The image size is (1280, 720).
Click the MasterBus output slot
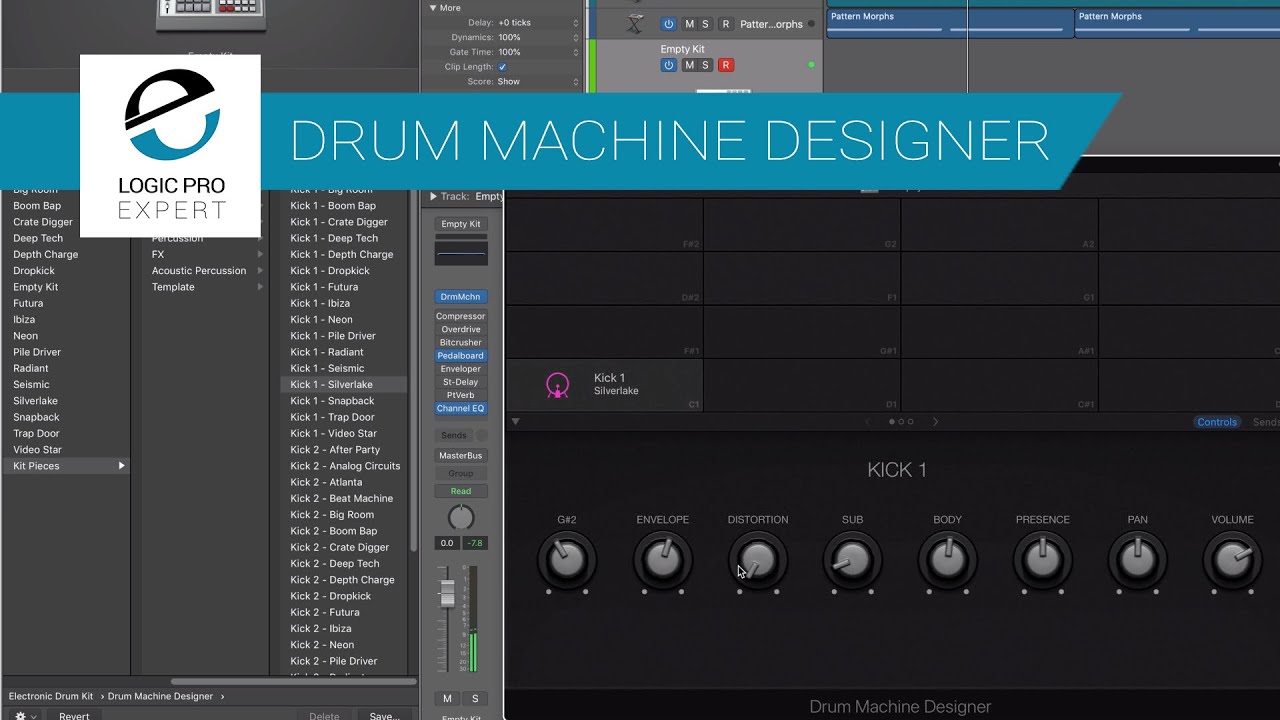coord(461,455)
